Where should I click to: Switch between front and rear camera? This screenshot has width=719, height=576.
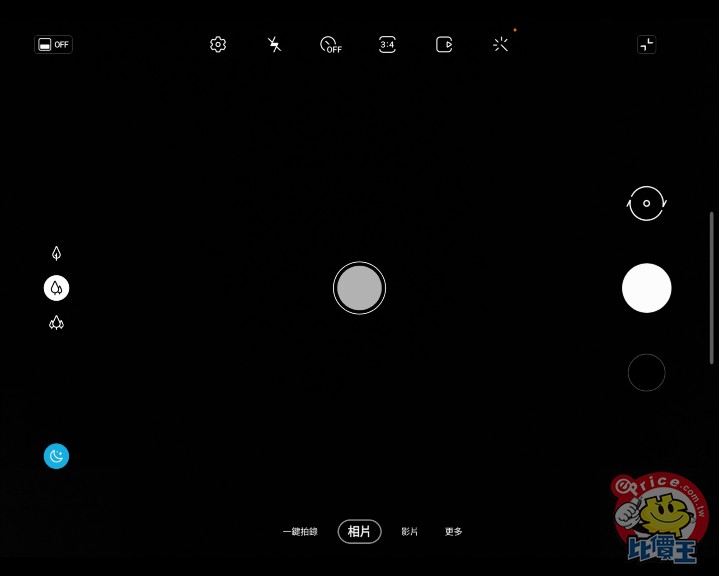coord(647,203)
